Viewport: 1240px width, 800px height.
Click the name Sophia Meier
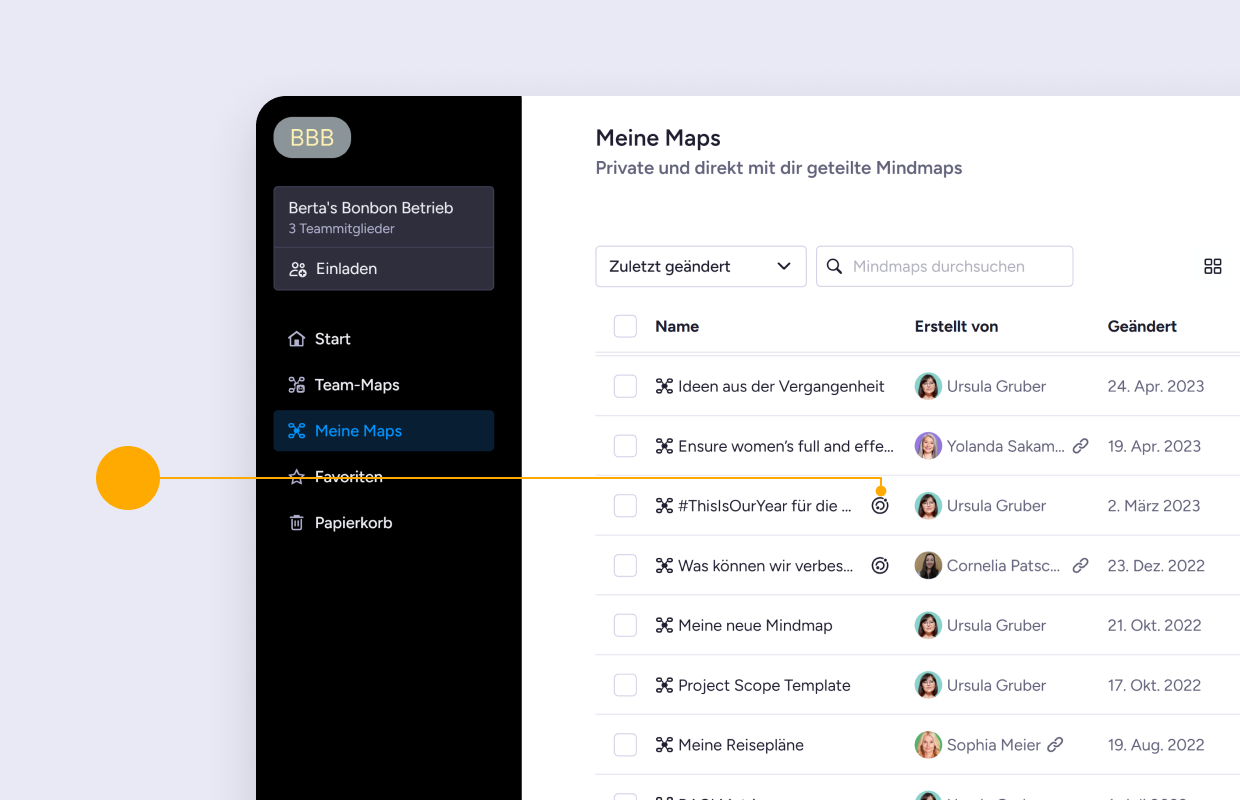[994, 745]
